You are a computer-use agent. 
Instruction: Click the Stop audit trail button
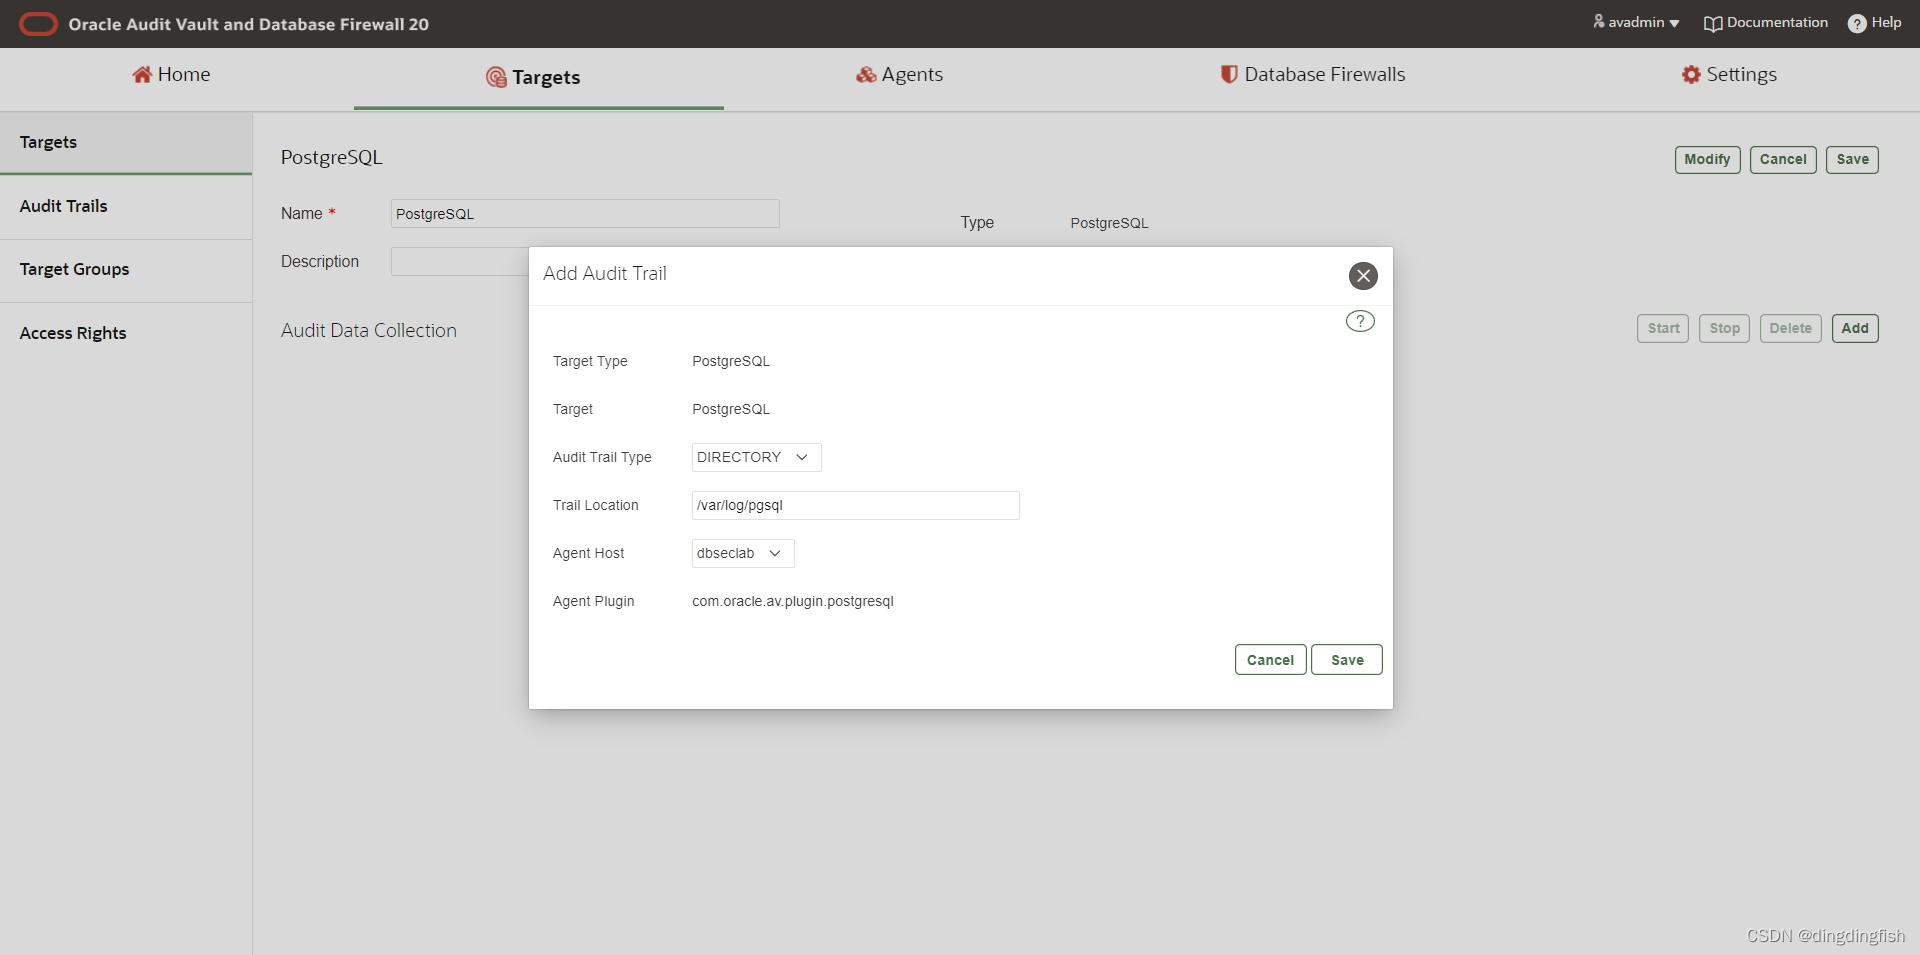point(1724,329)
